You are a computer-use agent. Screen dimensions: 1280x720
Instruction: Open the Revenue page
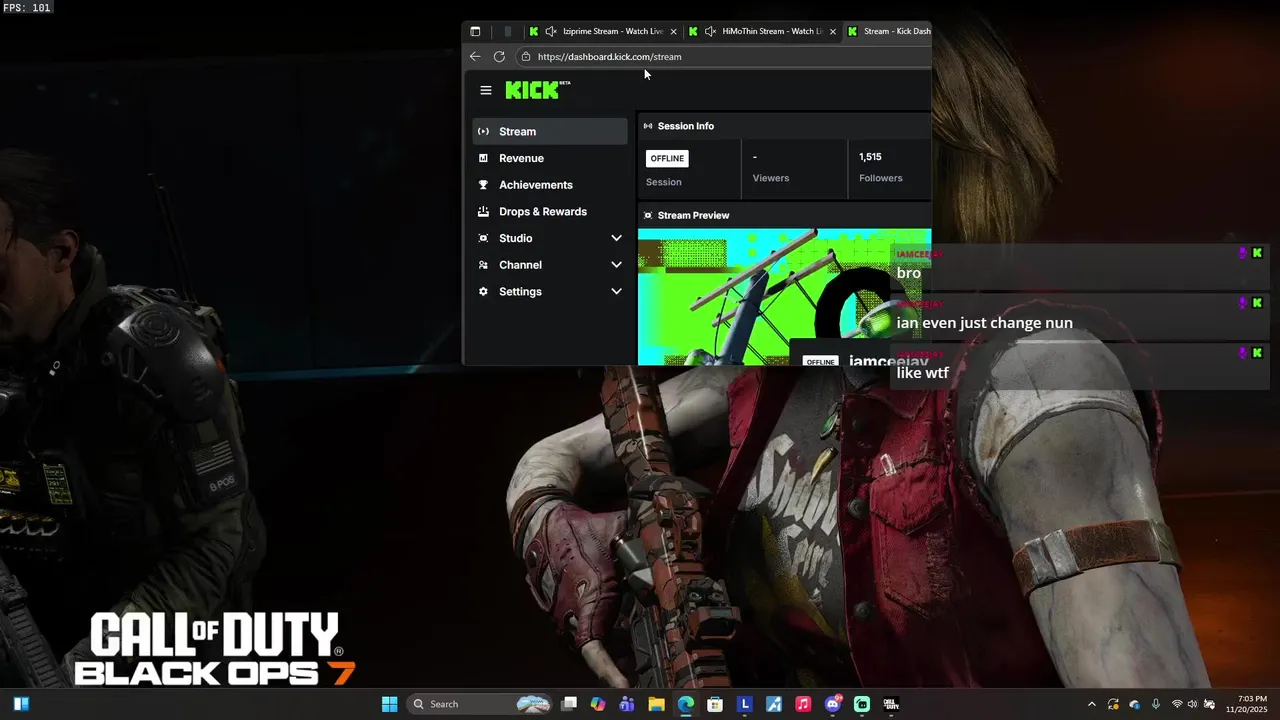(550, 158)
